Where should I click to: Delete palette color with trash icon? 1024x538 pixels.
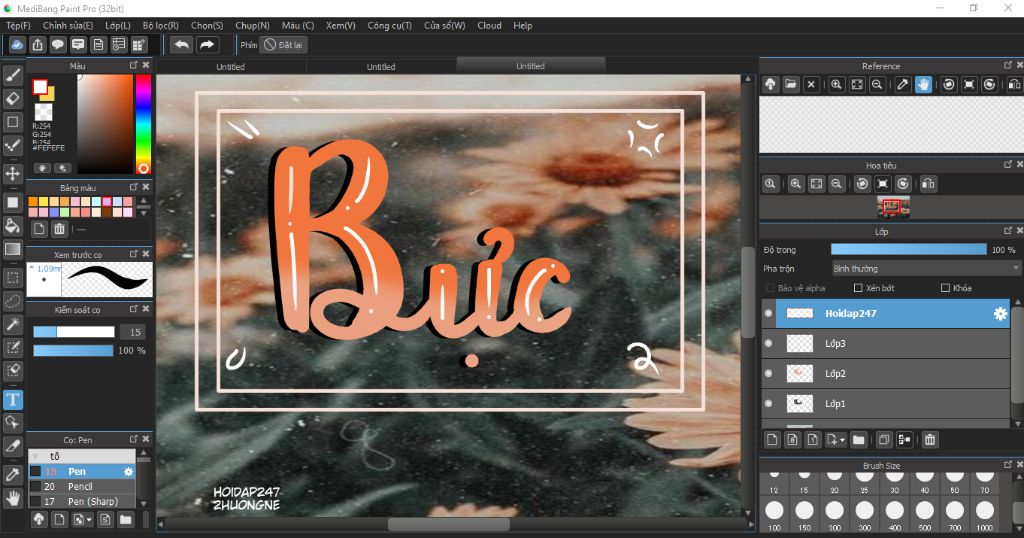coord(59,229)
